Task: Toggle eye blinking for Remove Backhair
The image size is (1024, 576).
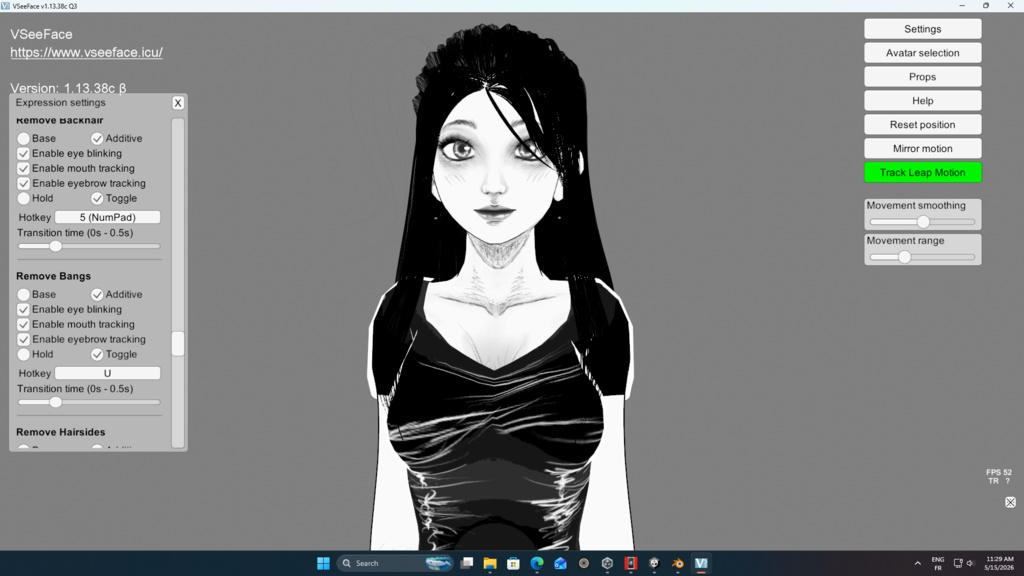Action: coord(24,153)
